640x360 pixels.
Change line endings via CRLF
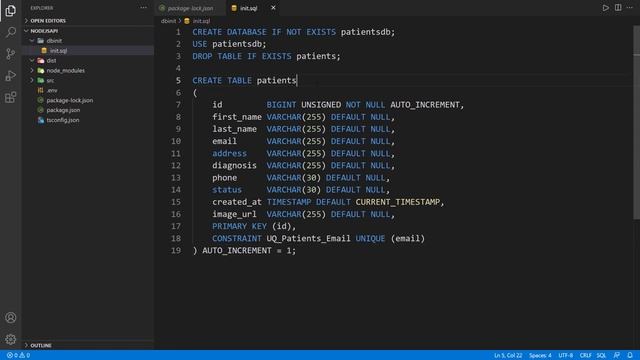coord(585,356)
